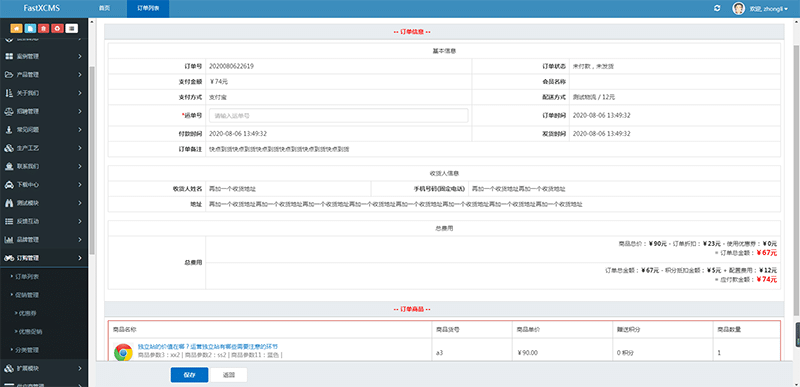Select the 订单列表 top tab
The width and height of the screenshot is (800, 387).
(147, 9)
